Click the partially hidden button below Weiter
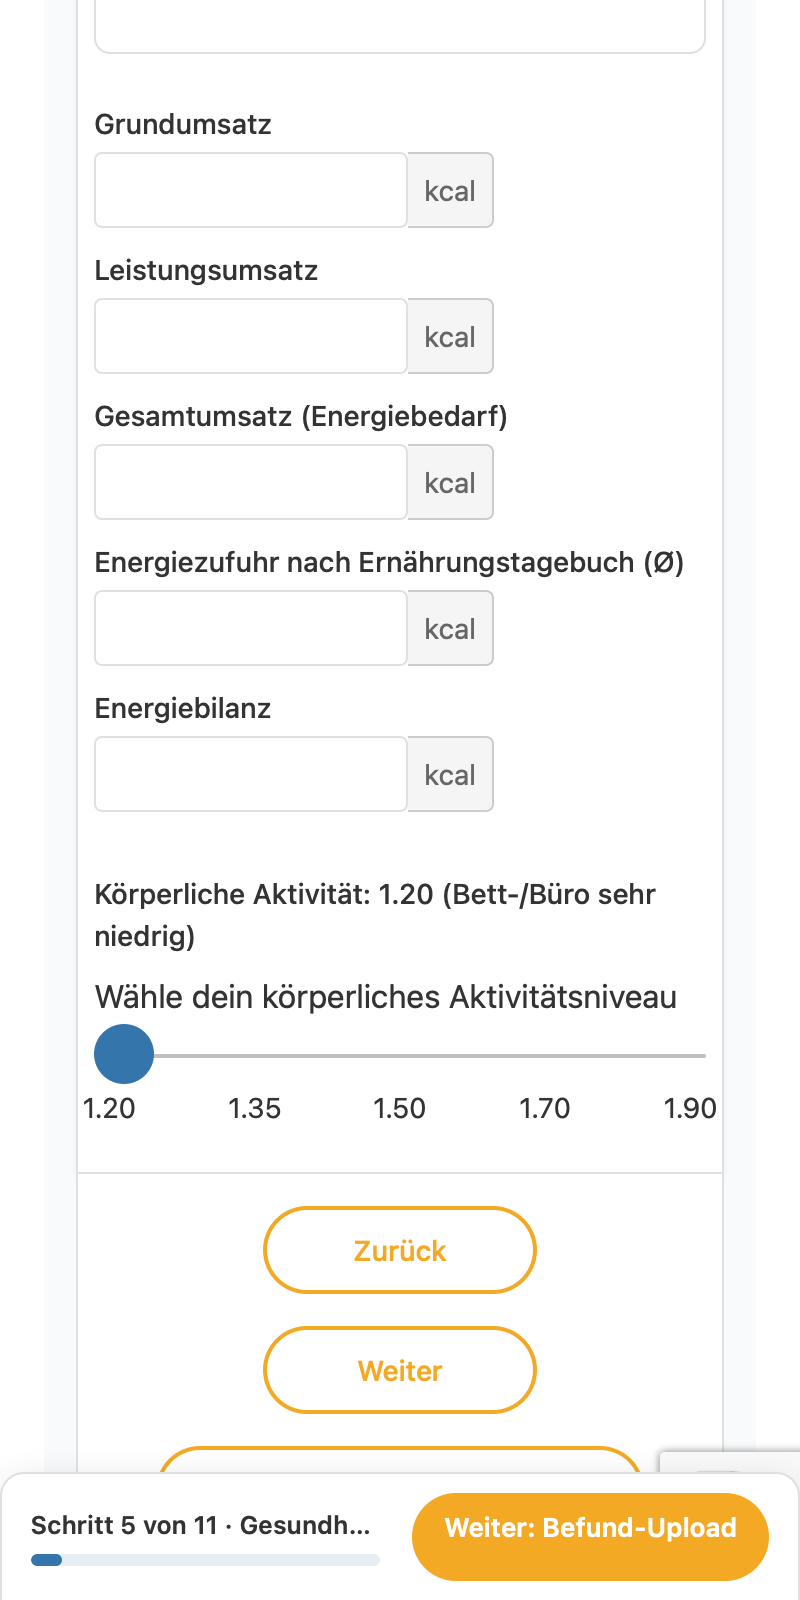 click(400, 1459)
